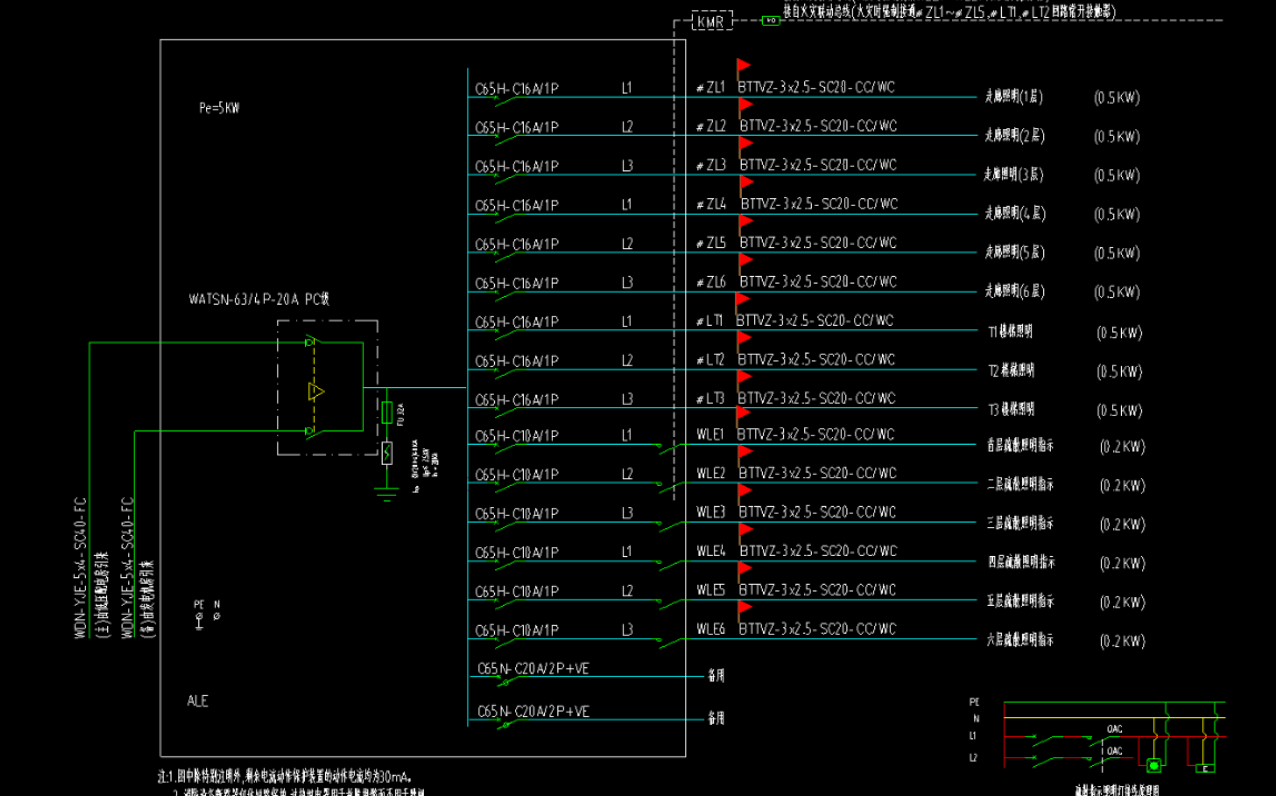This screenshot has width=1276, height=796.
Task: Select the Pe=5KW label
Action: (219, 107)
